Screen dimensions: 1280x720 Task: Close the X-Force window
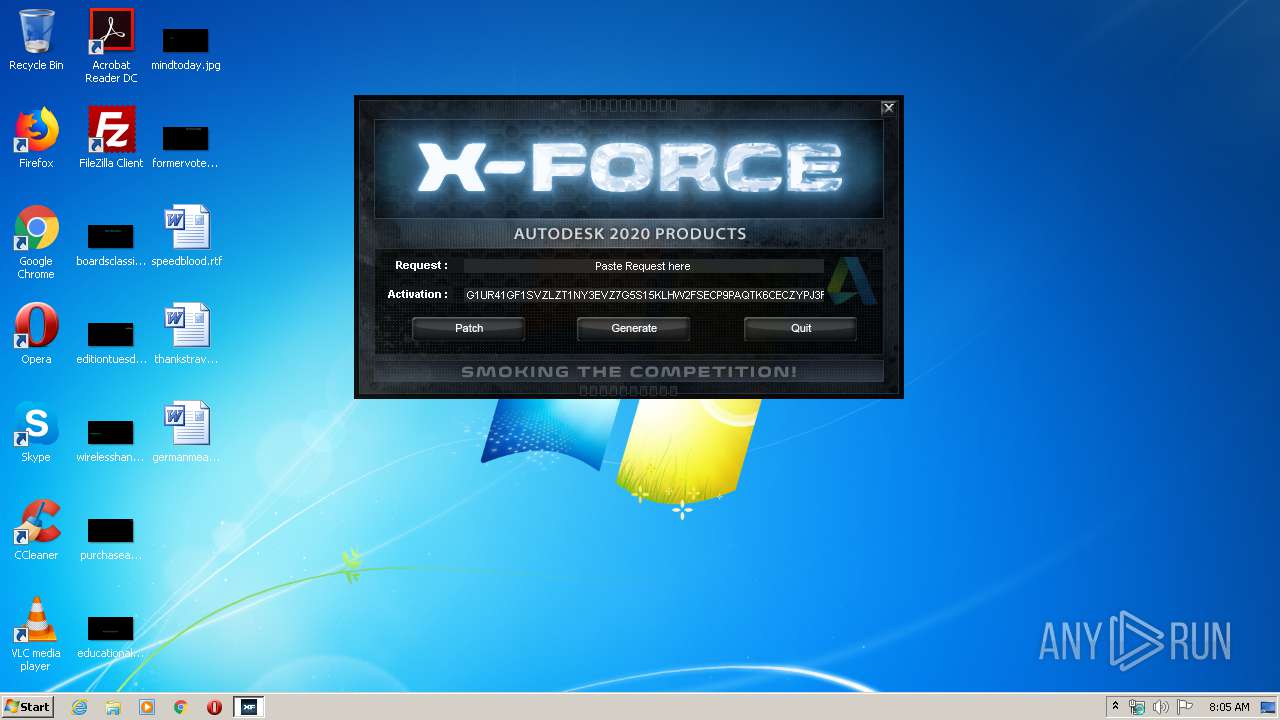[x=888, y=108]
